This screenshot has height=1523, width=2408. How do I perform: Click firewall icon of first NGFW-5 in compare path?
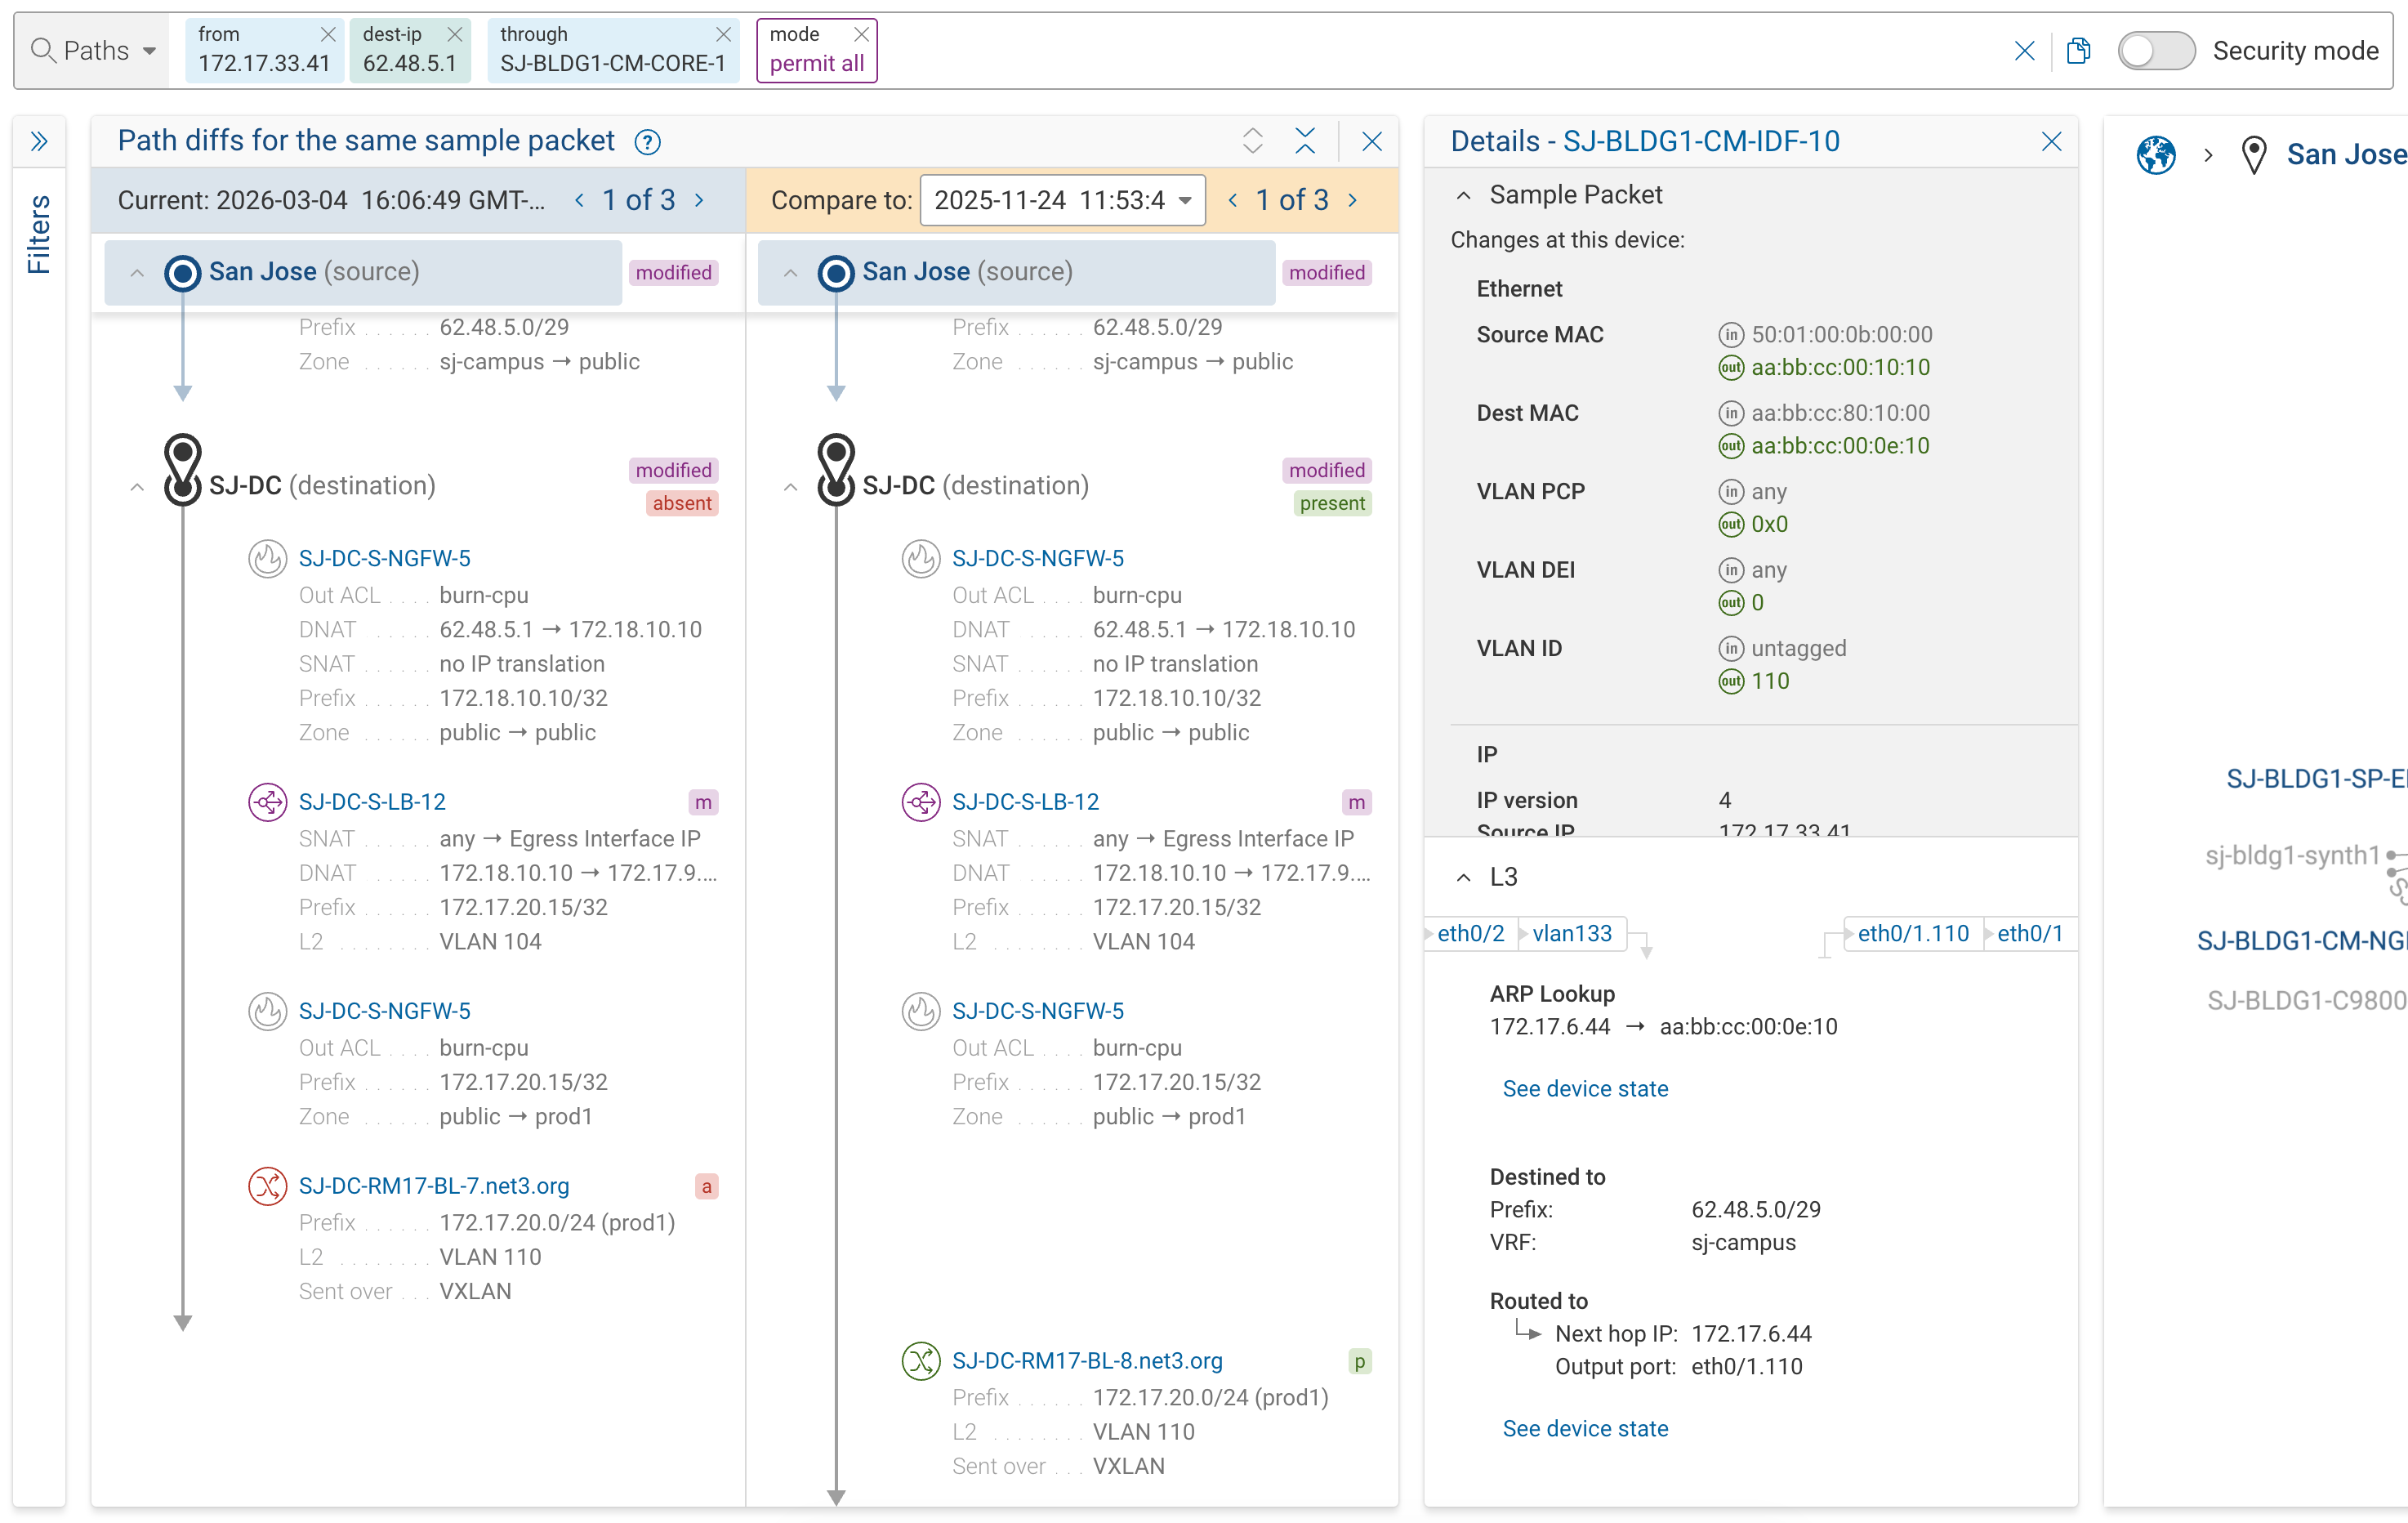tap(921, 559)
